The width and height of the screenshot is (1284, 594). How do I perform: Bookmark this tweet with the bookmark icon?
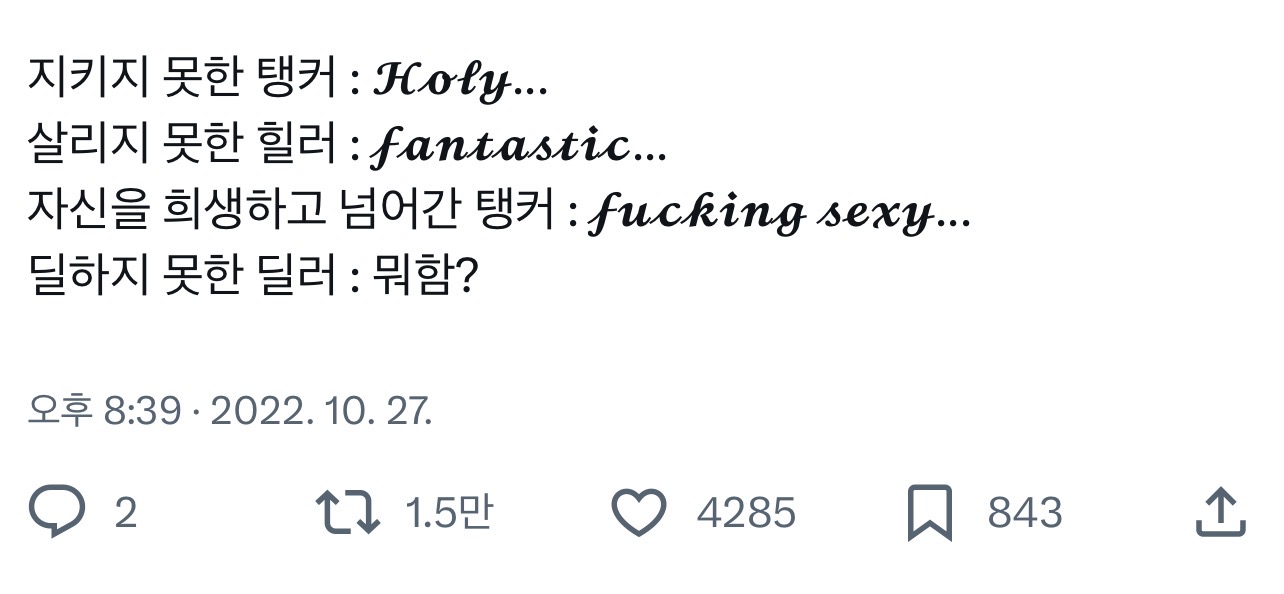coord(929,513)
